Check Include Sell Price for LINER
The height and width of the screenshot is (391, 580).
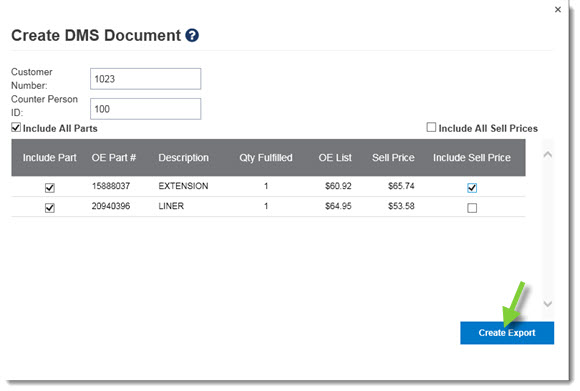tap(472, 208)
